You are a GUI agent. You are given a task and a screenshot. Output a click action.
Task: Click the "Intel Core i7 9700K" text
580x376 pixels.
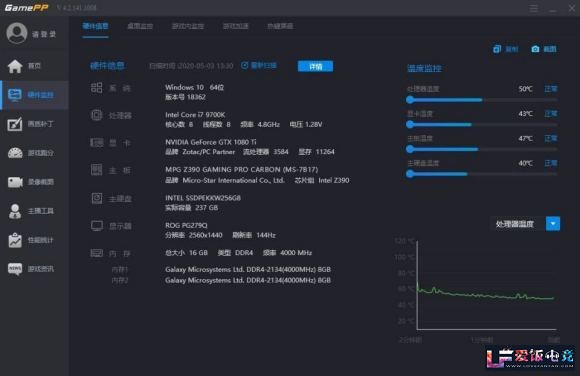pyautogui.click(x=195, y=115)
